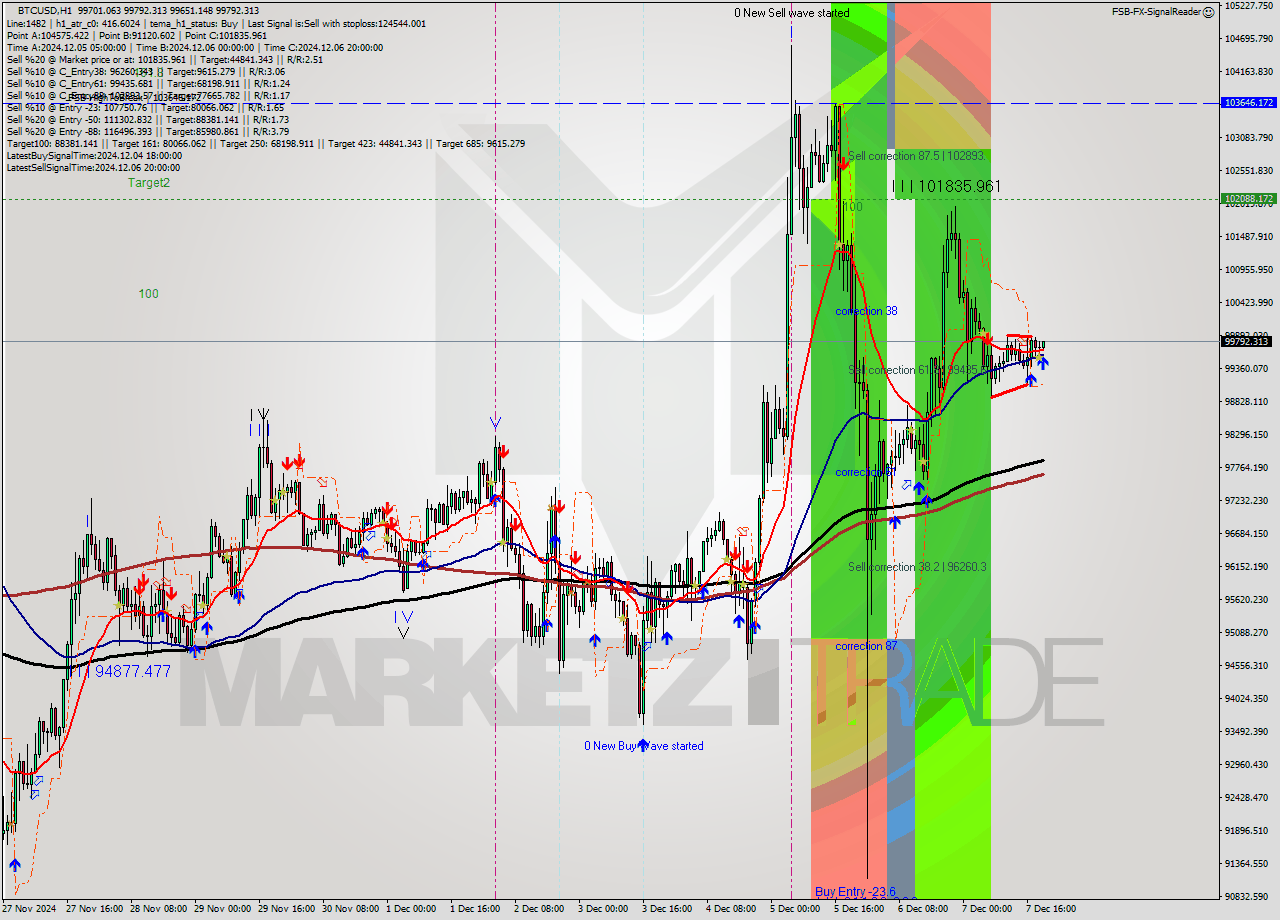Click the 105225.720 price axis value

(x=1248, y=6)
